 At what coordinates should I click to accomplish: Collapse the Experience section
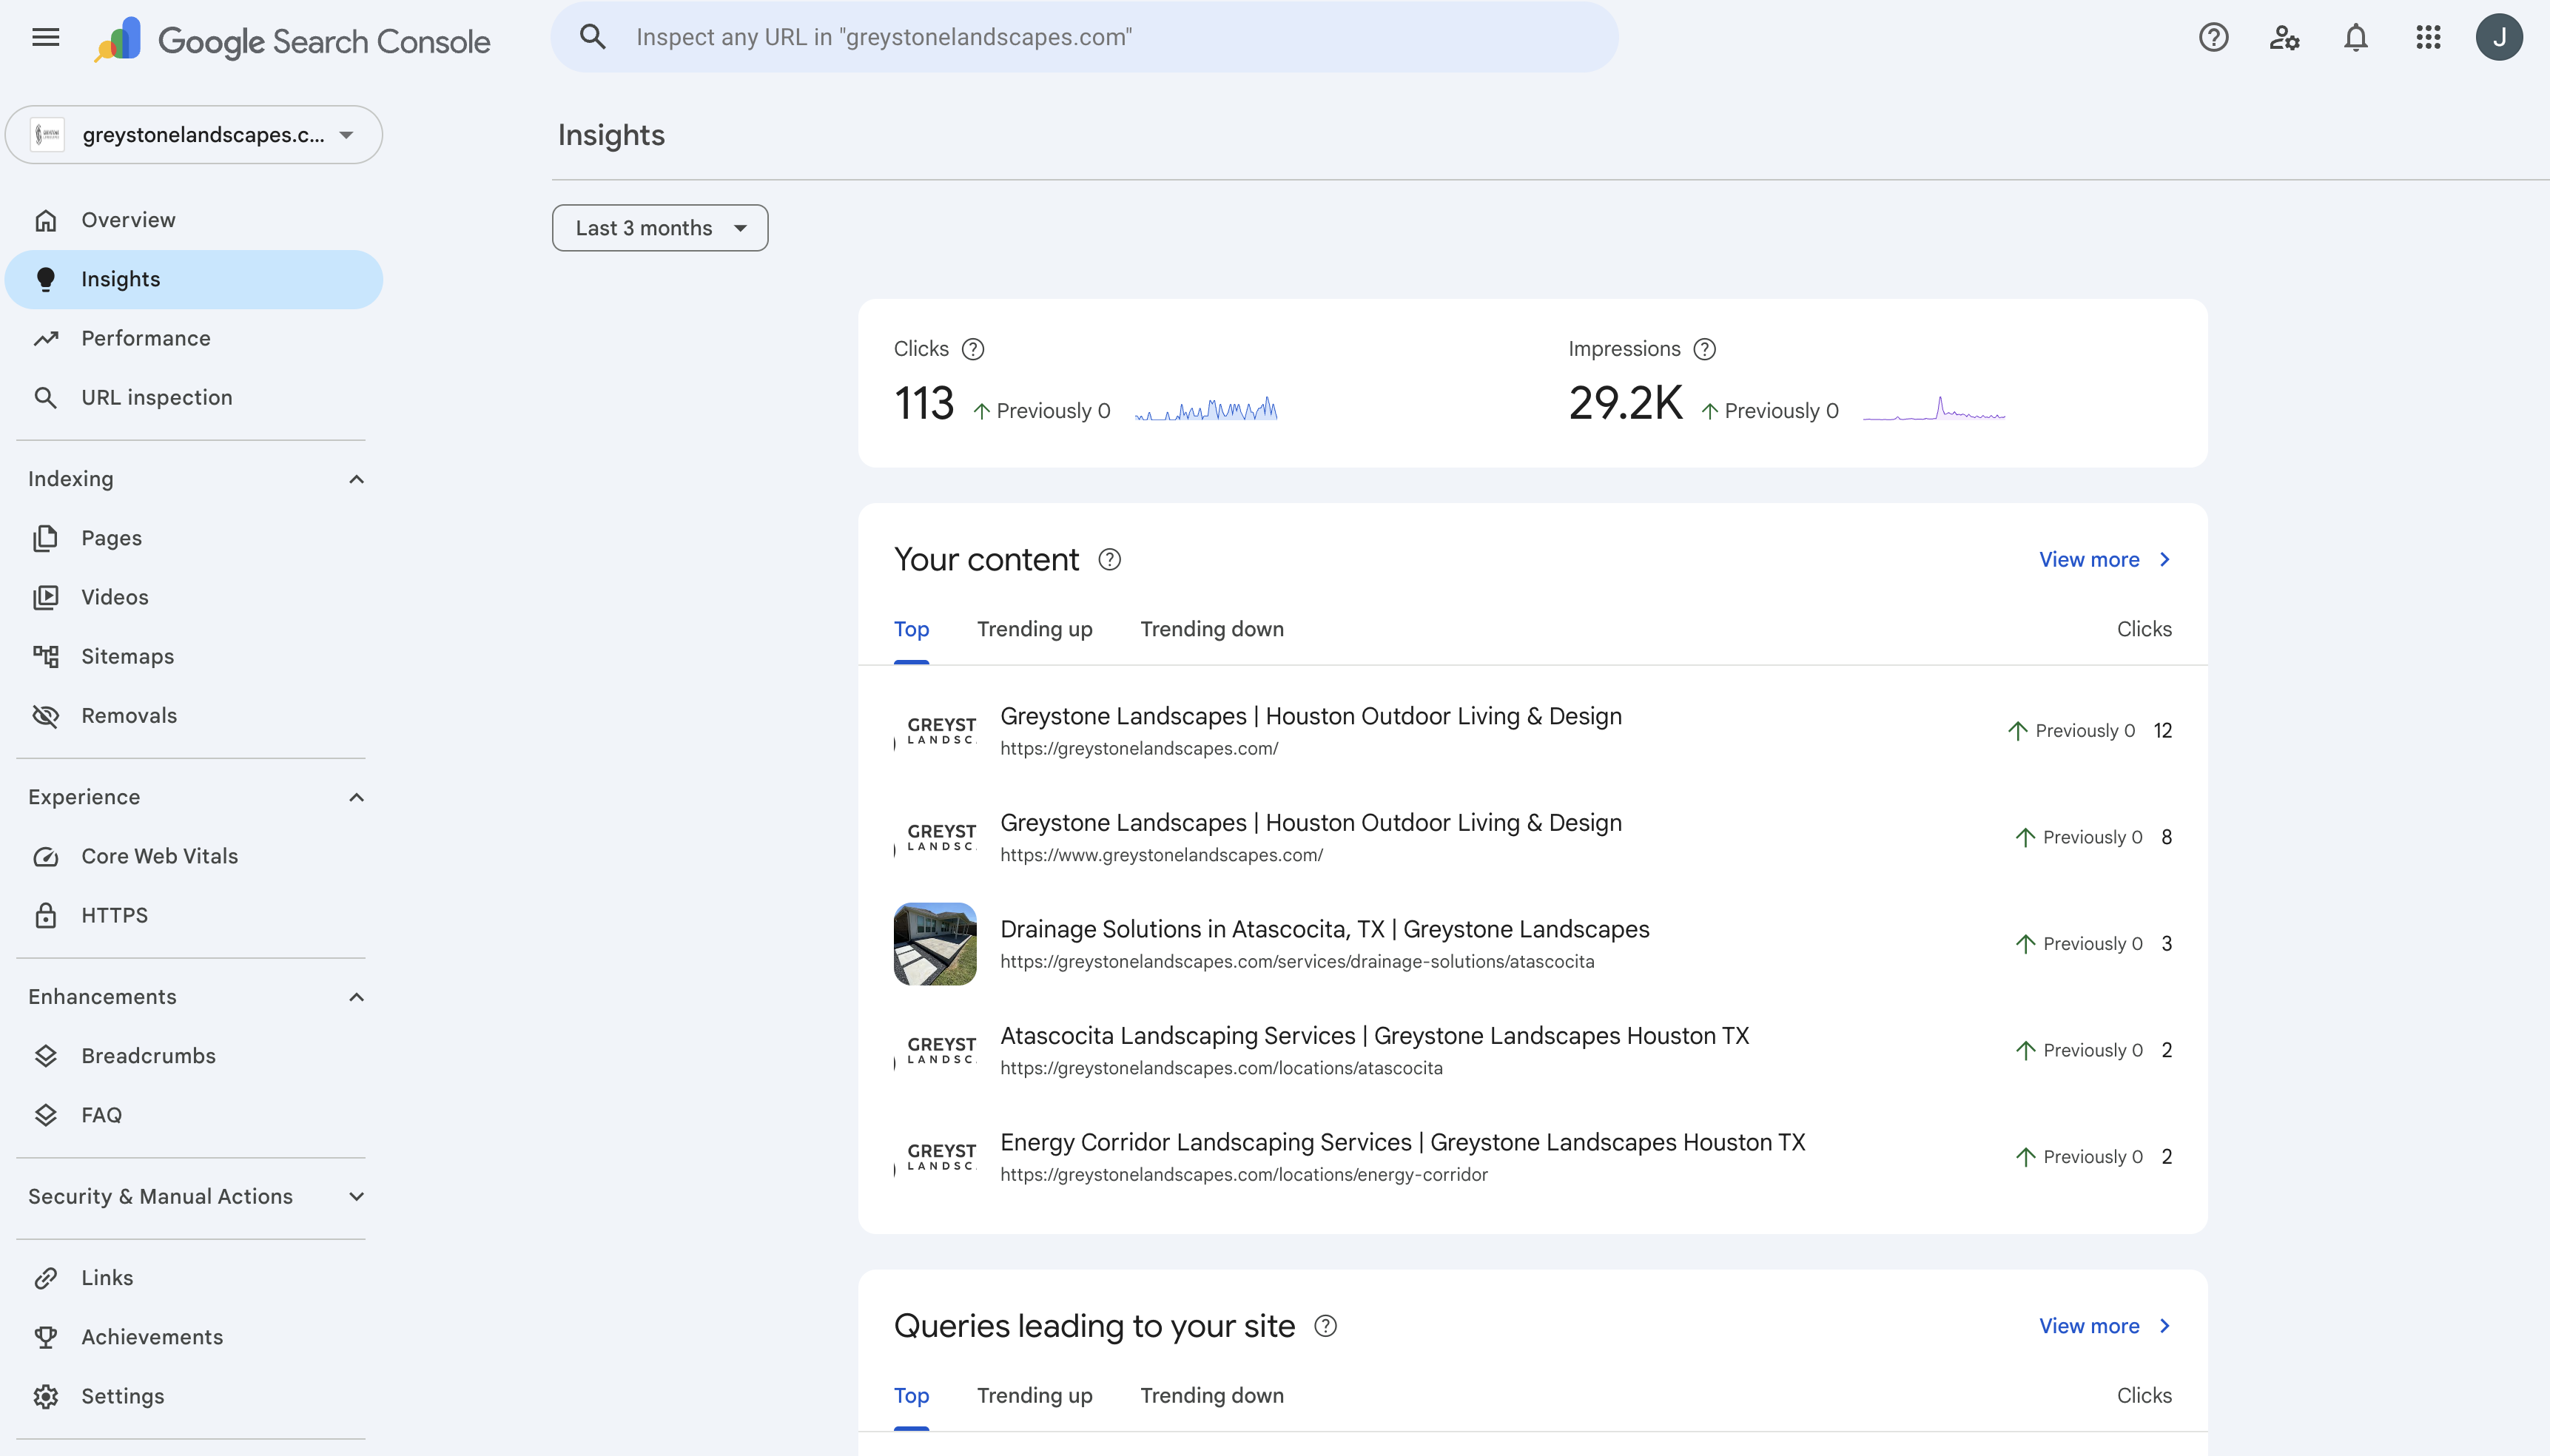click(x=356, y=797)
